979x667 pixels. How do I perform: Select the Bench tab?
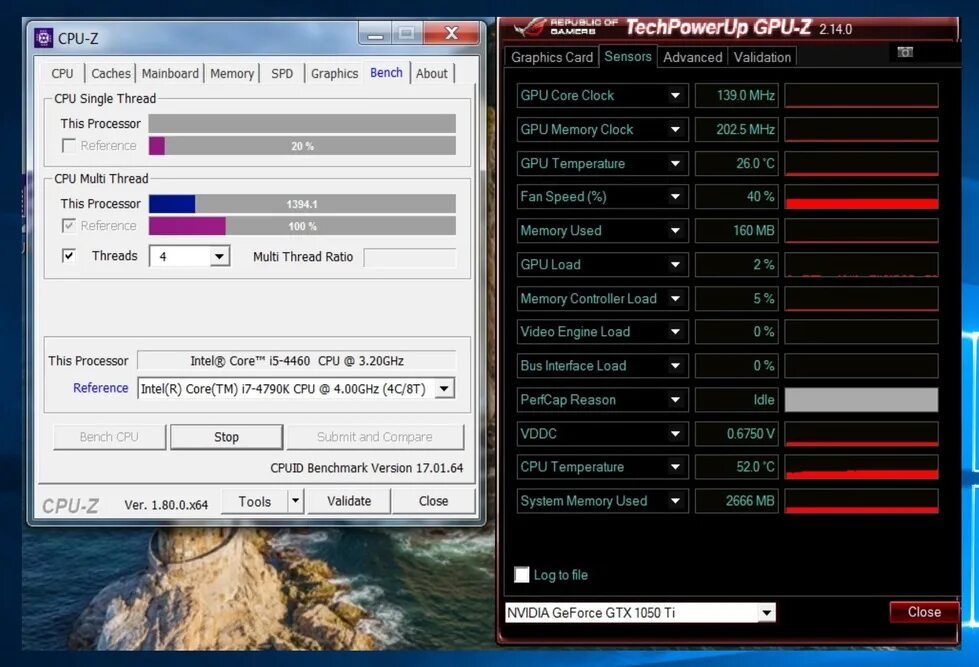pyautogui.click(x=386, y=72)
